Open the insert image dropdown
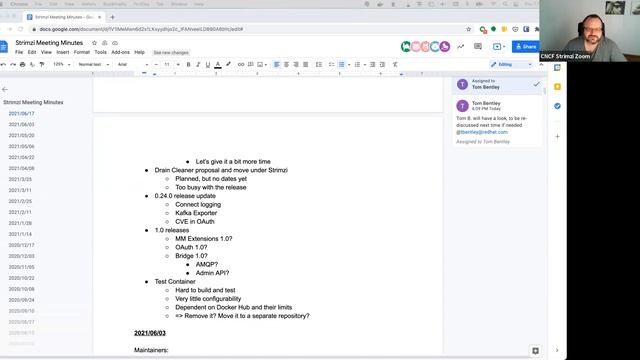640x360 pixels. coord(262,64)
